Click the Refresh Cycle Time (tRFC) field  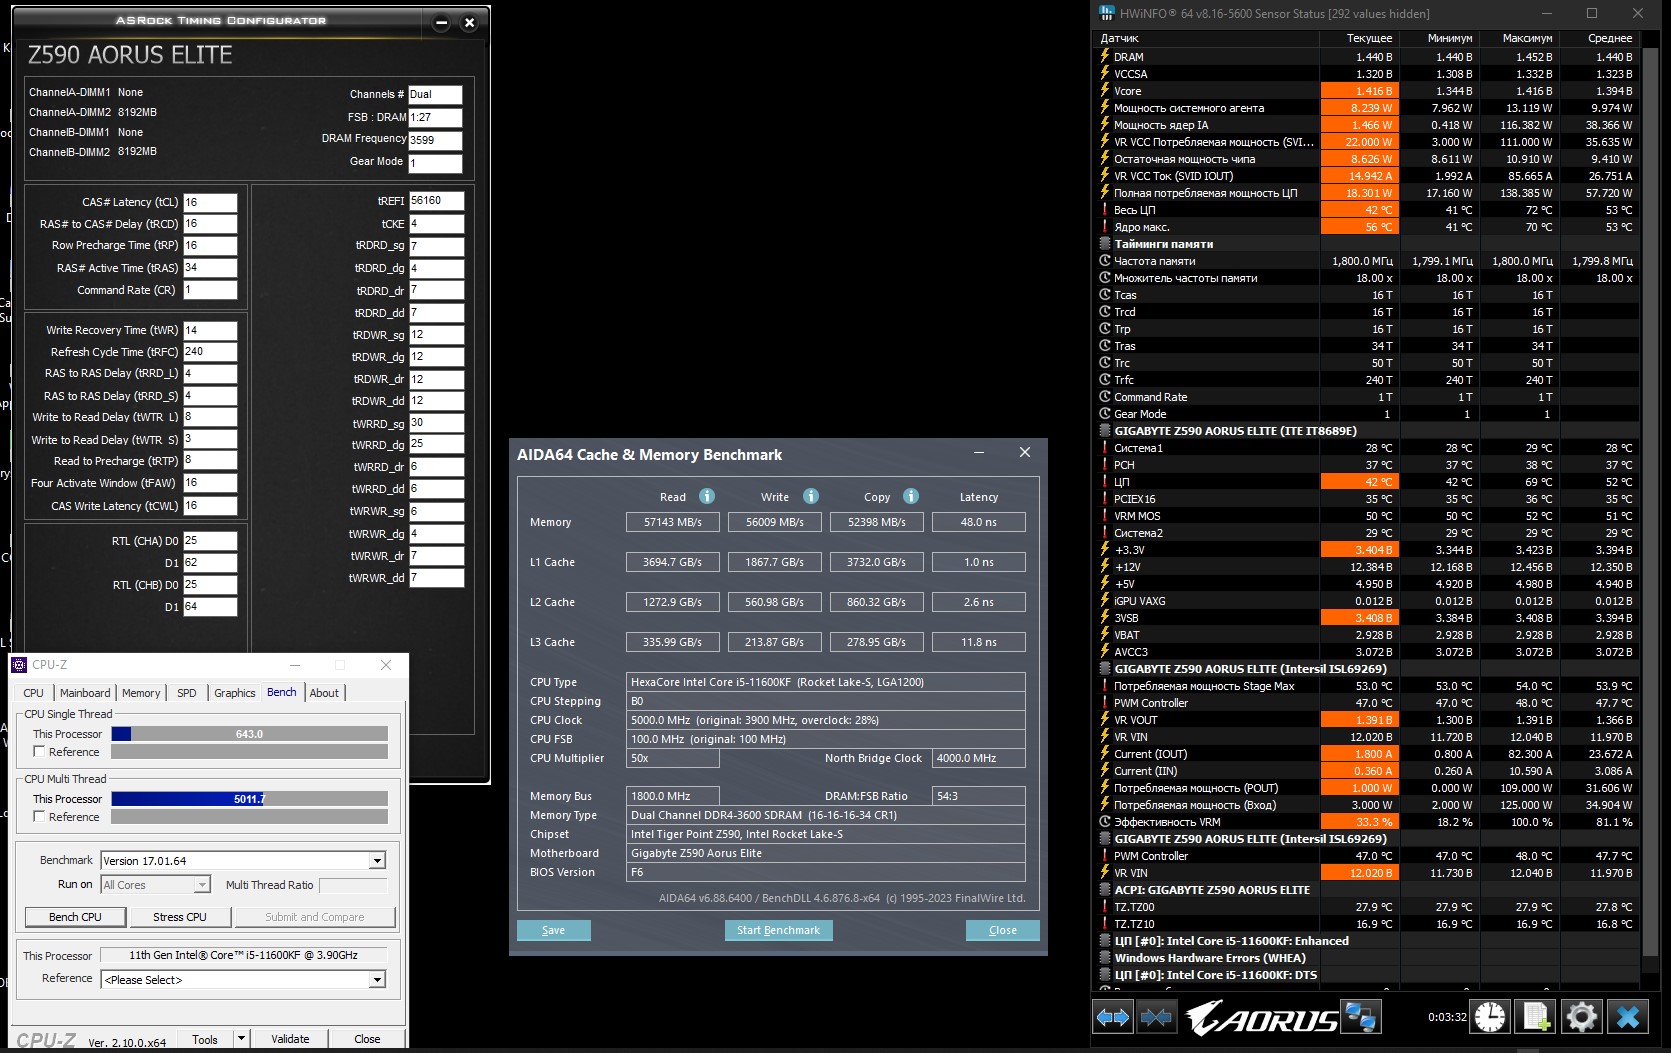tap(210, 352)
